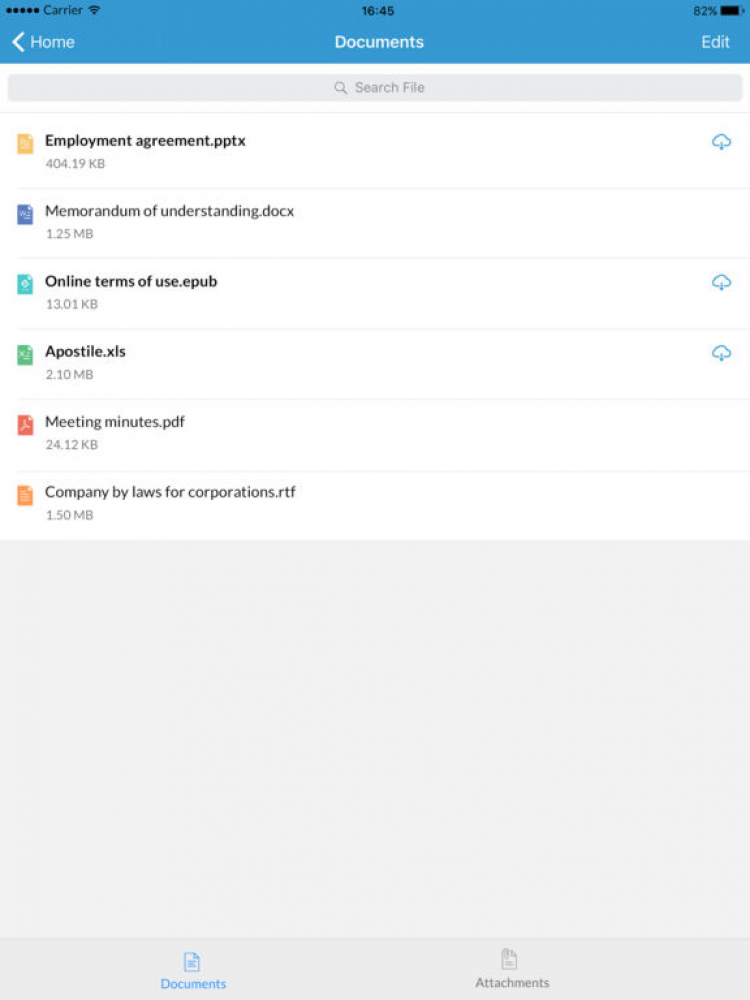Image resolution: width=750 pixels, height=1000 pixels.
Task: Select the teal epub file icon
Action: (x=25, y=284)
